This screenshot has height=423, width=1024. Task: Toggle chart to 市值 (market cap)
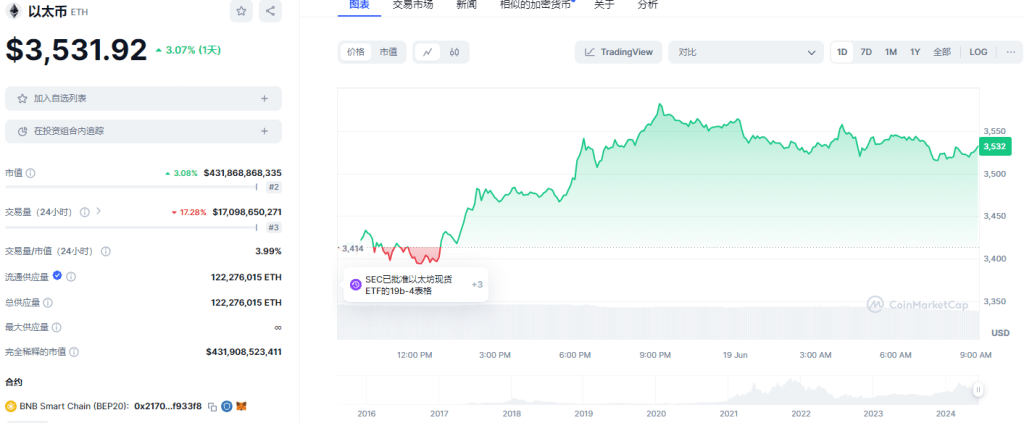click(x=387, y=52)
